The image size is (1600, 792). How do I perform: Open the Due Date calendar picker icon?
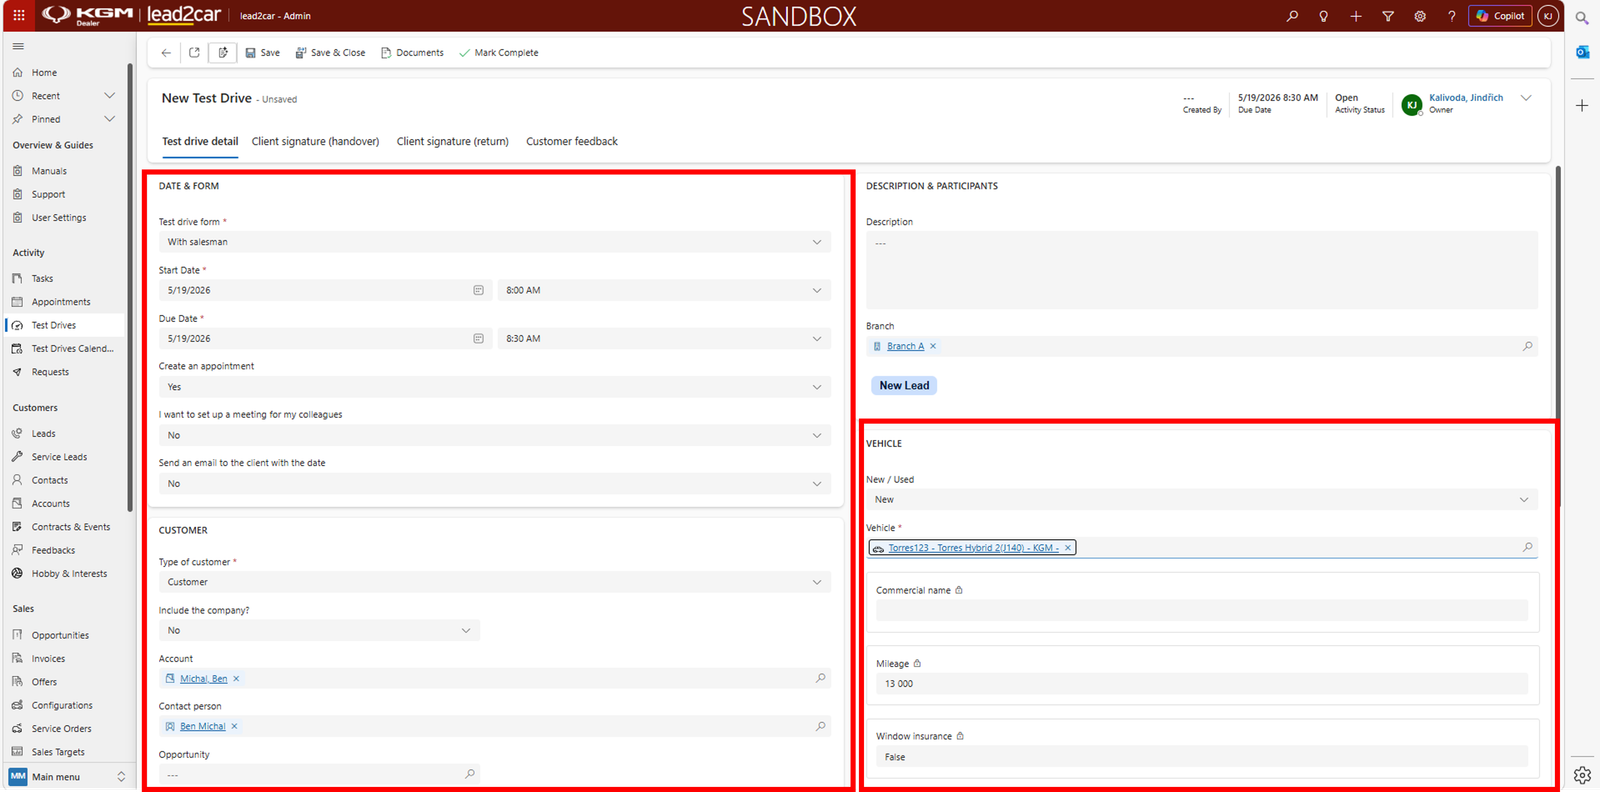[x=478, y=339]
